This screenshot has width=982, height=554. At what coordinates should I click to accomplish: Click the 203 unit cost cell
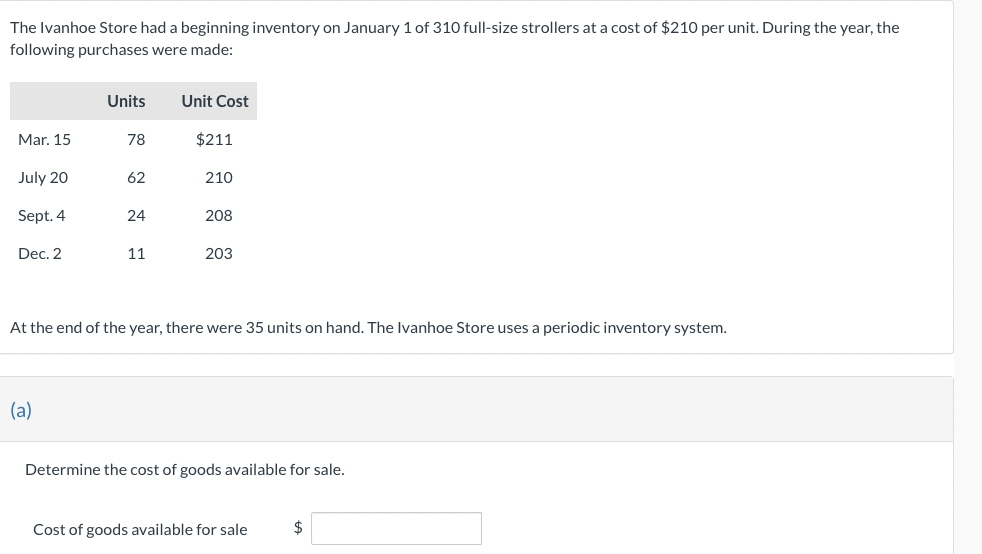coord(218,254)
